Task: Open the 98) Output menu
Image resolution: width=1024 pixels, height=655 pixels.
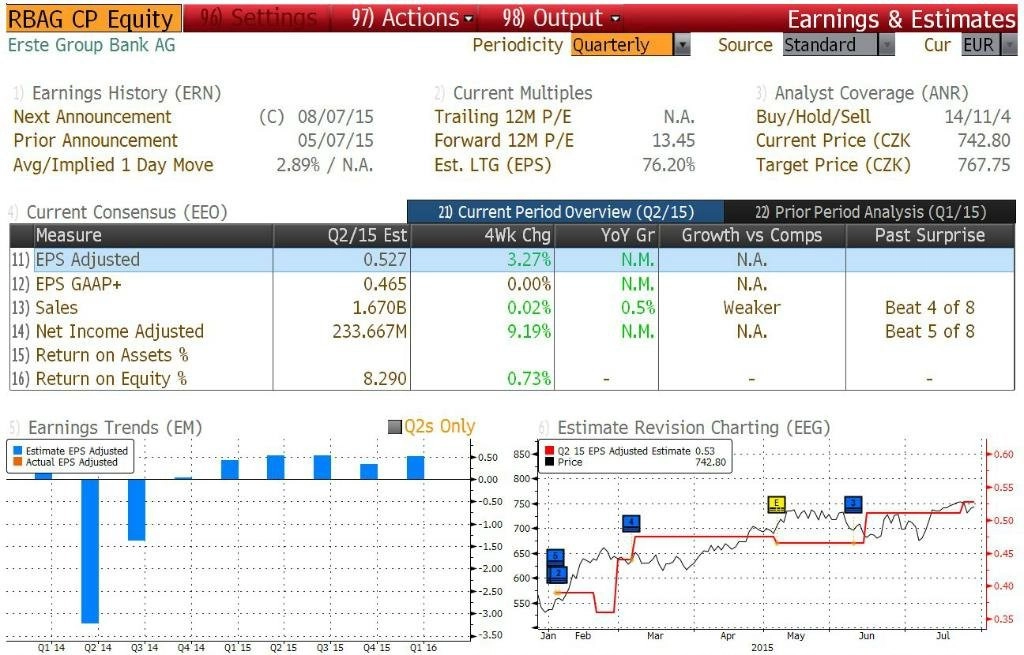Action: click(x=561, y=18)
